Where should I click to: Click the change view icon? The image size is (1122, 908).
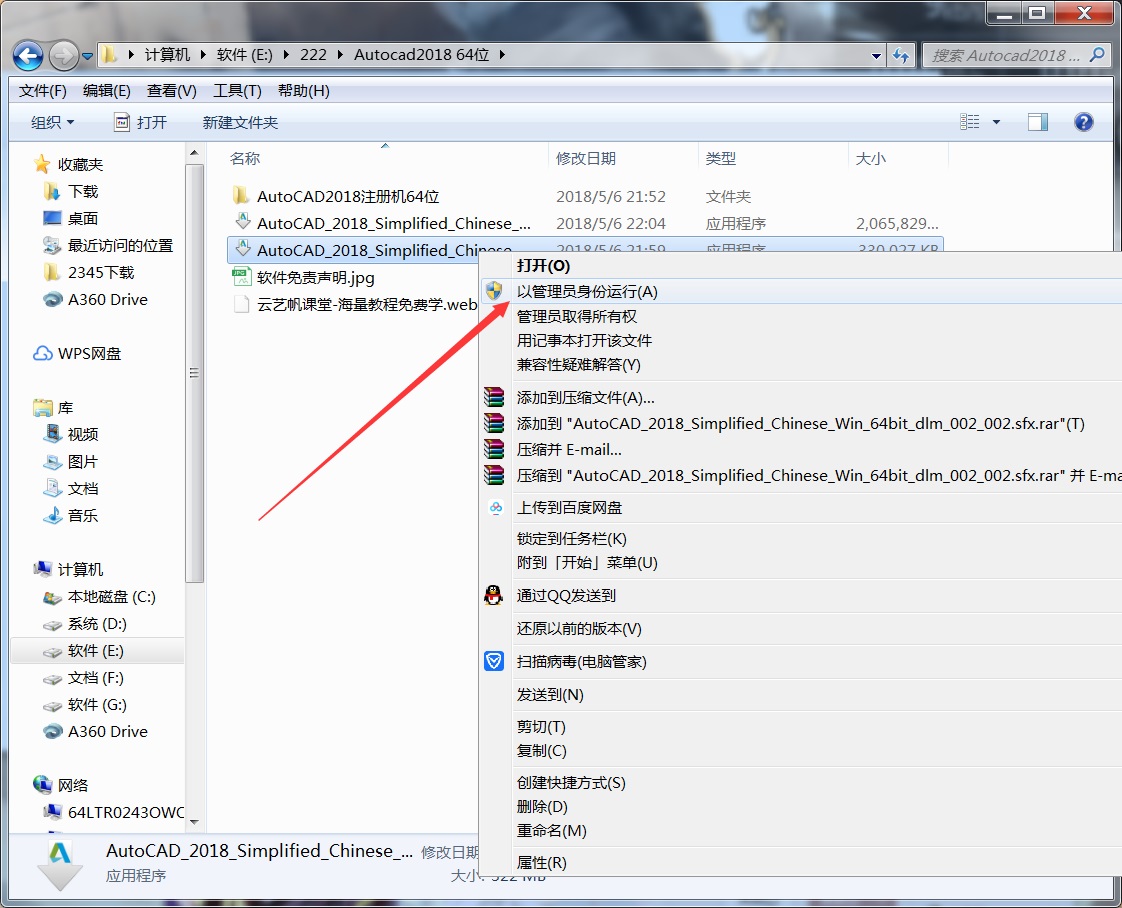(x=970, y=122)
